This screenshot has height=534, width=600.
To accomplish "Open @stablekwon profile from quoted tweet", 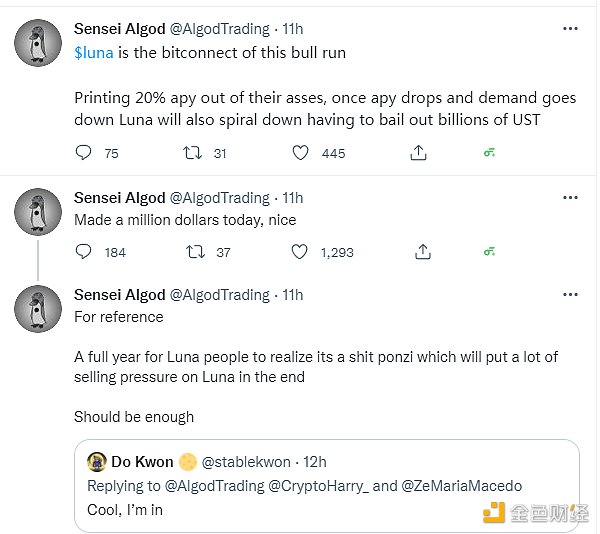I will 246,462.
